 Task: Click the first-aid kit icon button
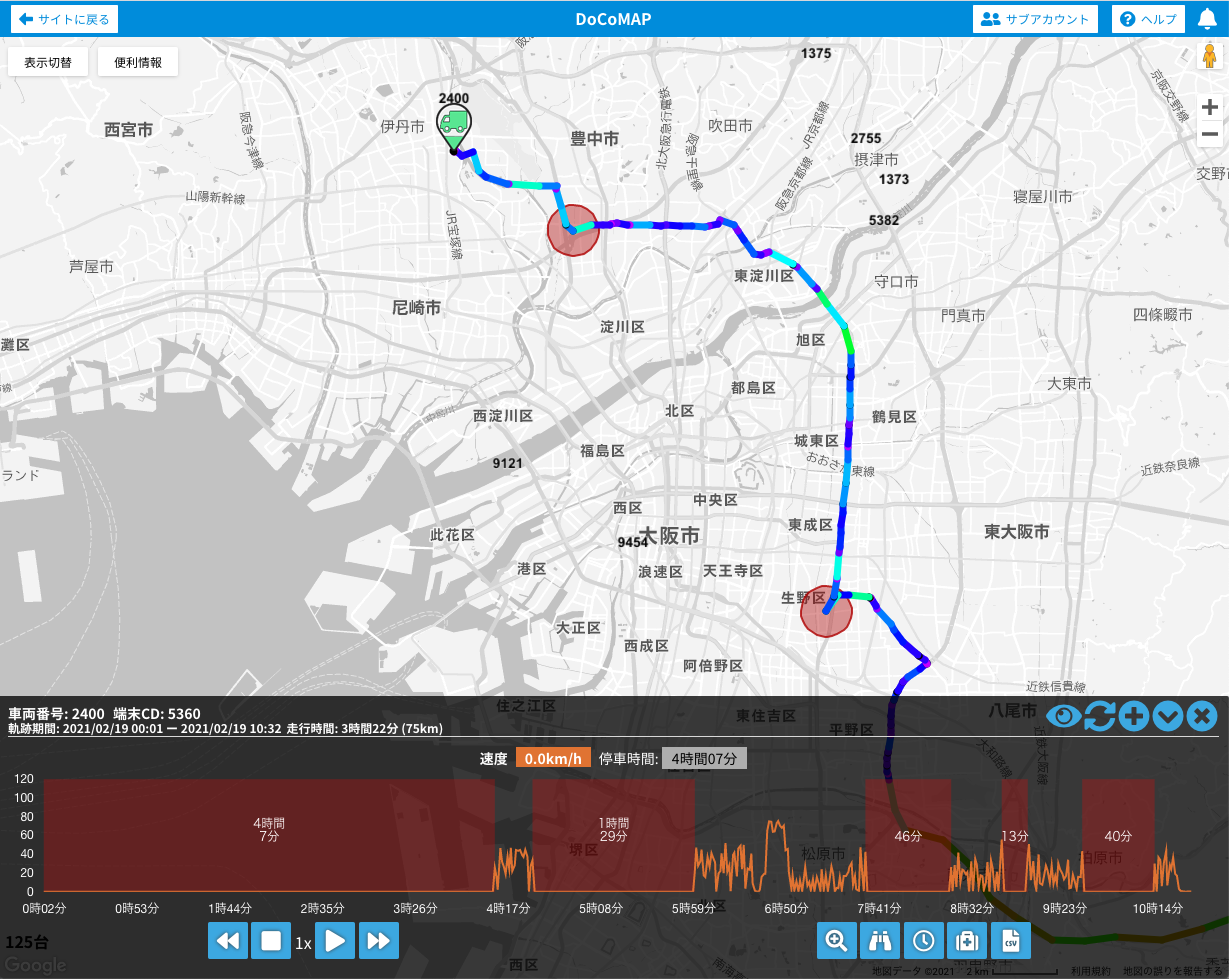[966, 940]
